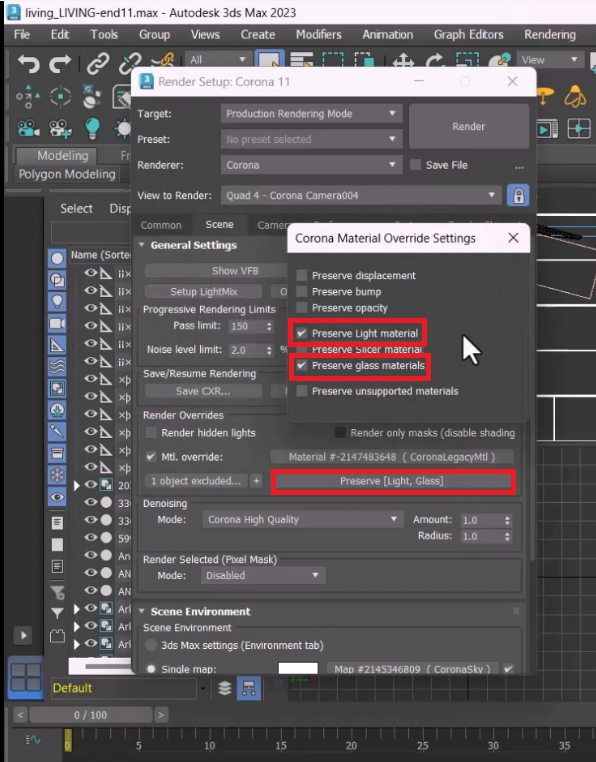
Task: Toggle the Mtl. override checkbox
Action: pos(151,457)
